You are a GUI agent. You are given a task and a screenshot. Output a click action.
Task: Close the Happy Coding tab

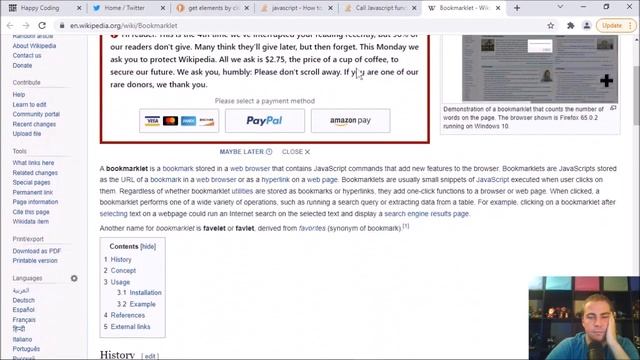[79, 8]
